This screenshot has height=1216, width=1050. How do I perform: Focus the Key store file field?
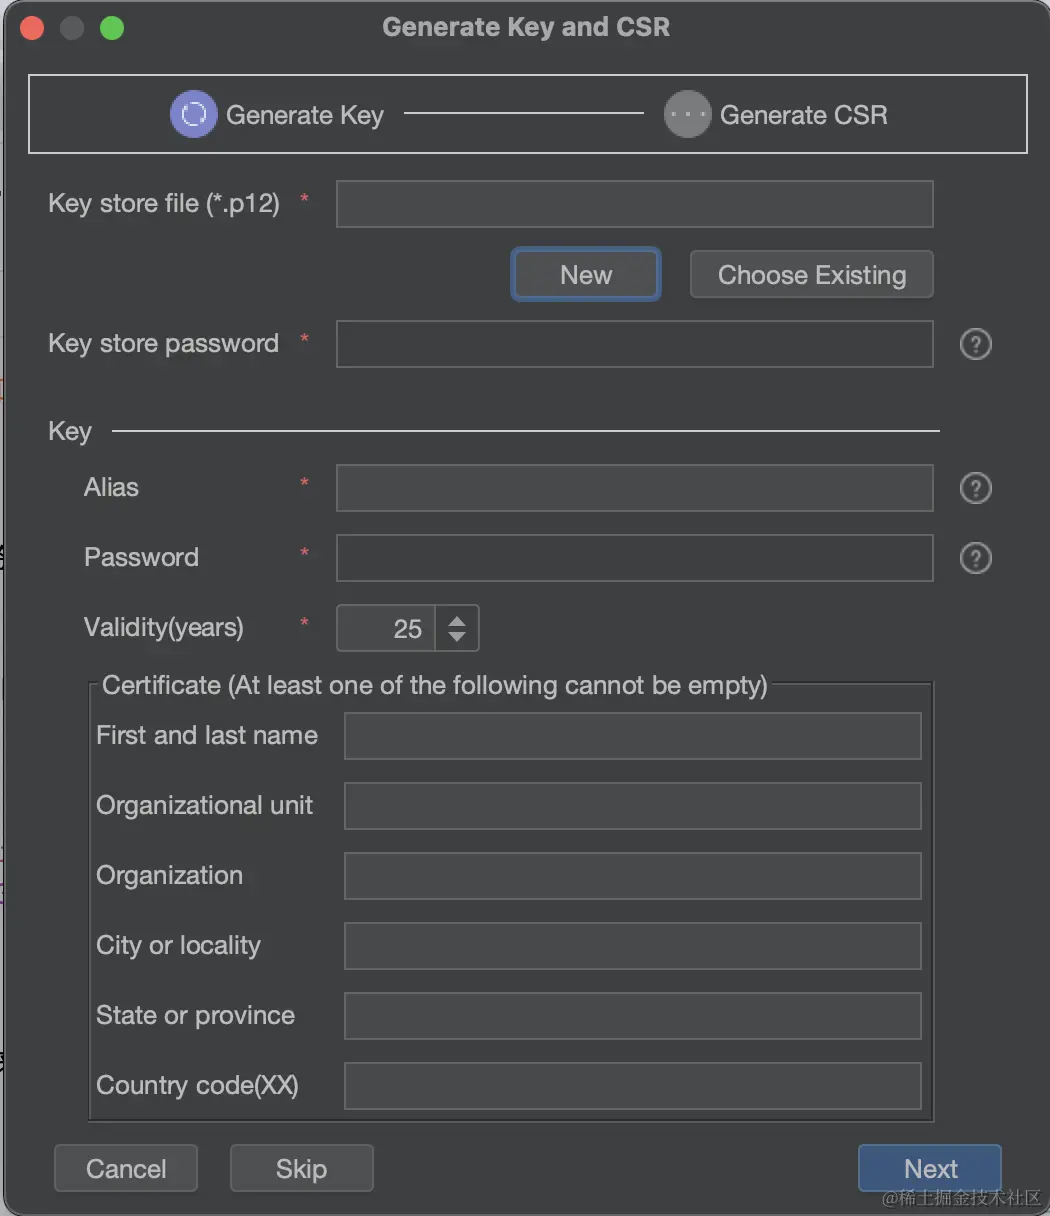[x=634, y=204]
